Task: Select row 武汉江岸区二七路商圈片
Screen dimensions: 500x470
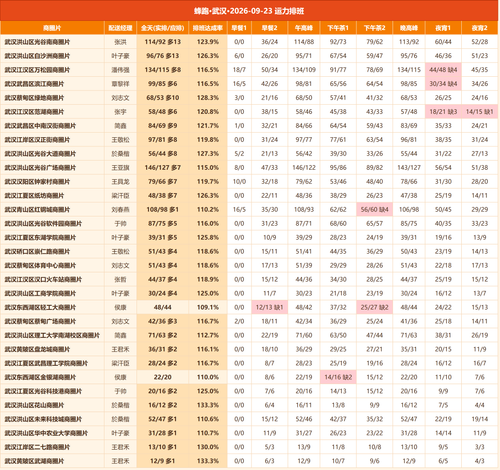Action: pyautogui.click(x=249, y=447)
